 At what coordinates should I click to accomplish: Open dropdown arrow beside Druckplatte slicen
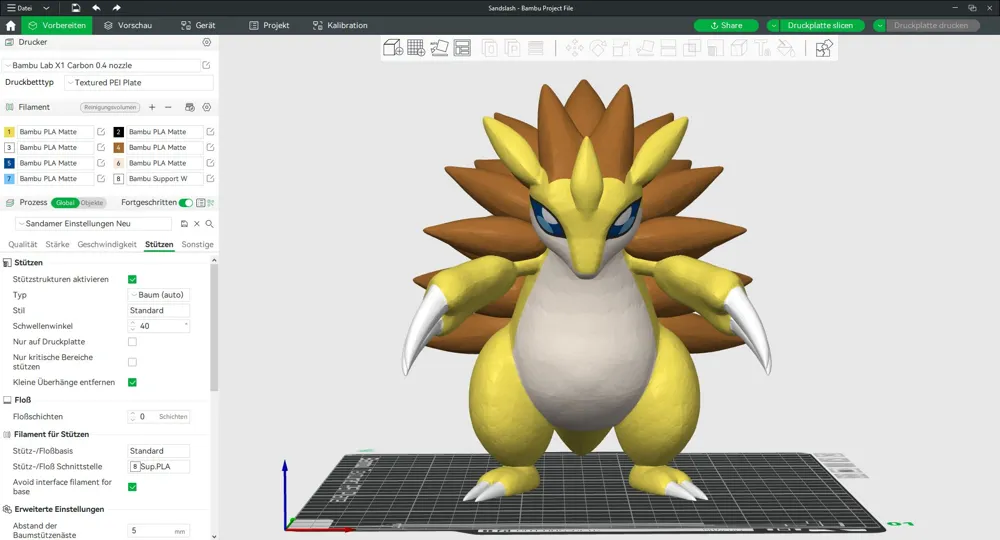pos(773,26)
